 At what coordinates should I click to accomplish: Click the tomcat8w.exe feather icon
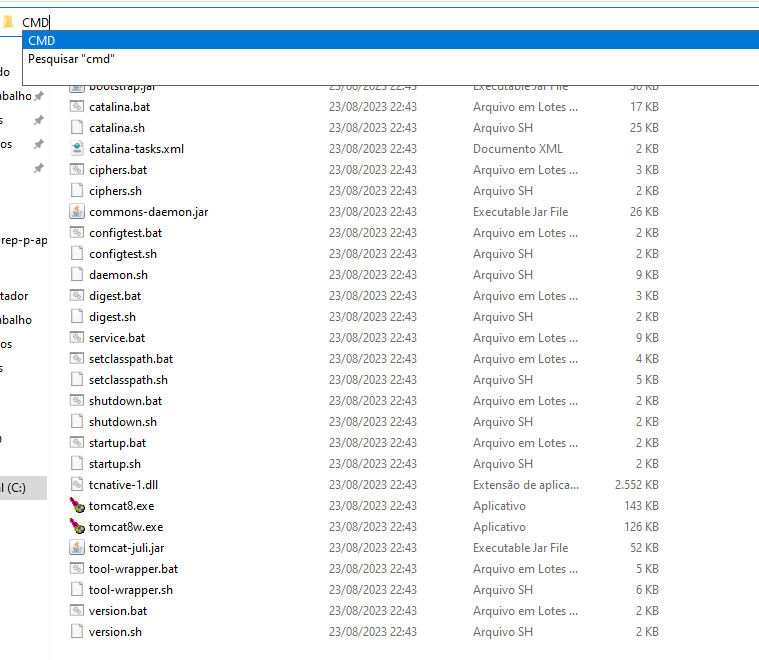click(x=77, y=526)
